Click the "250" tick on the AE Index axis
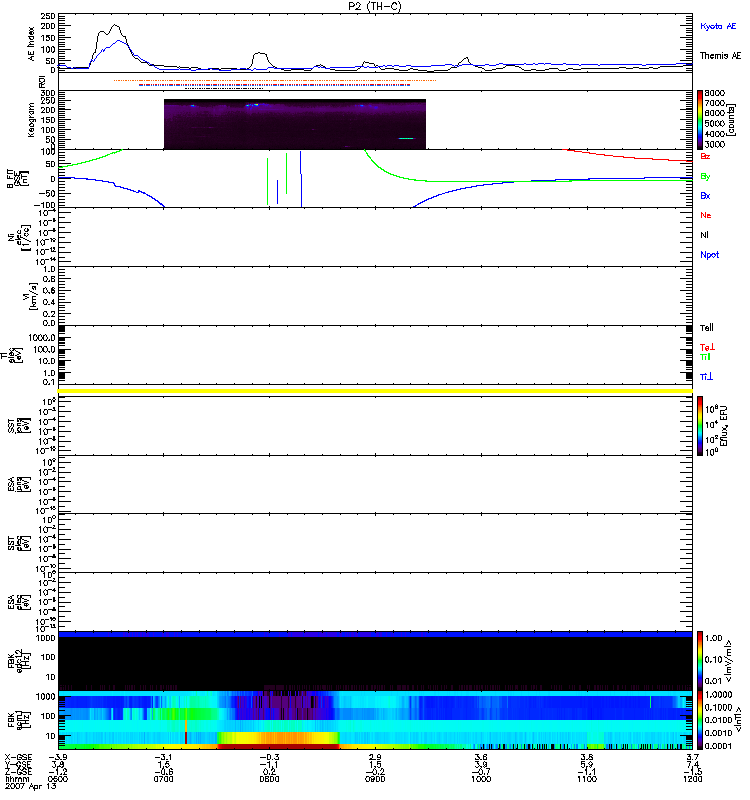The image size is (750, 800). [x=49, y=16]
